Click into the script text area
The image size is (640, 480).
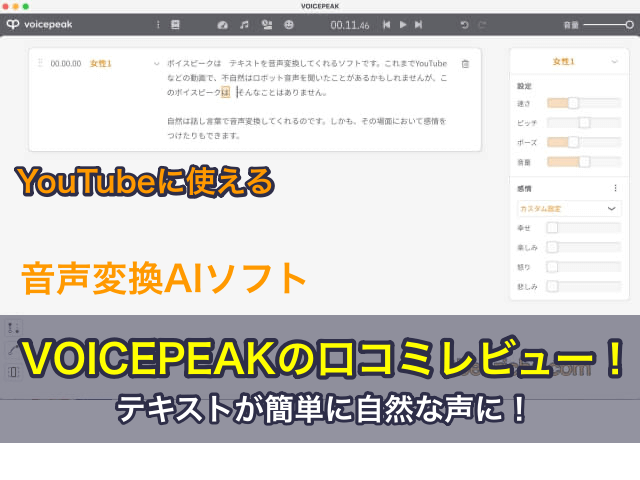pyautogui.click(x=307, y=99)
